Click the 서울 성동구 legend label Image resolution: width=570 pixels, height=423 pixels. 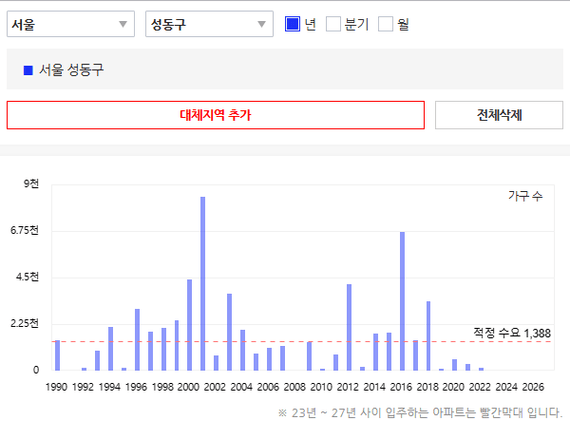tap(71, 70)
